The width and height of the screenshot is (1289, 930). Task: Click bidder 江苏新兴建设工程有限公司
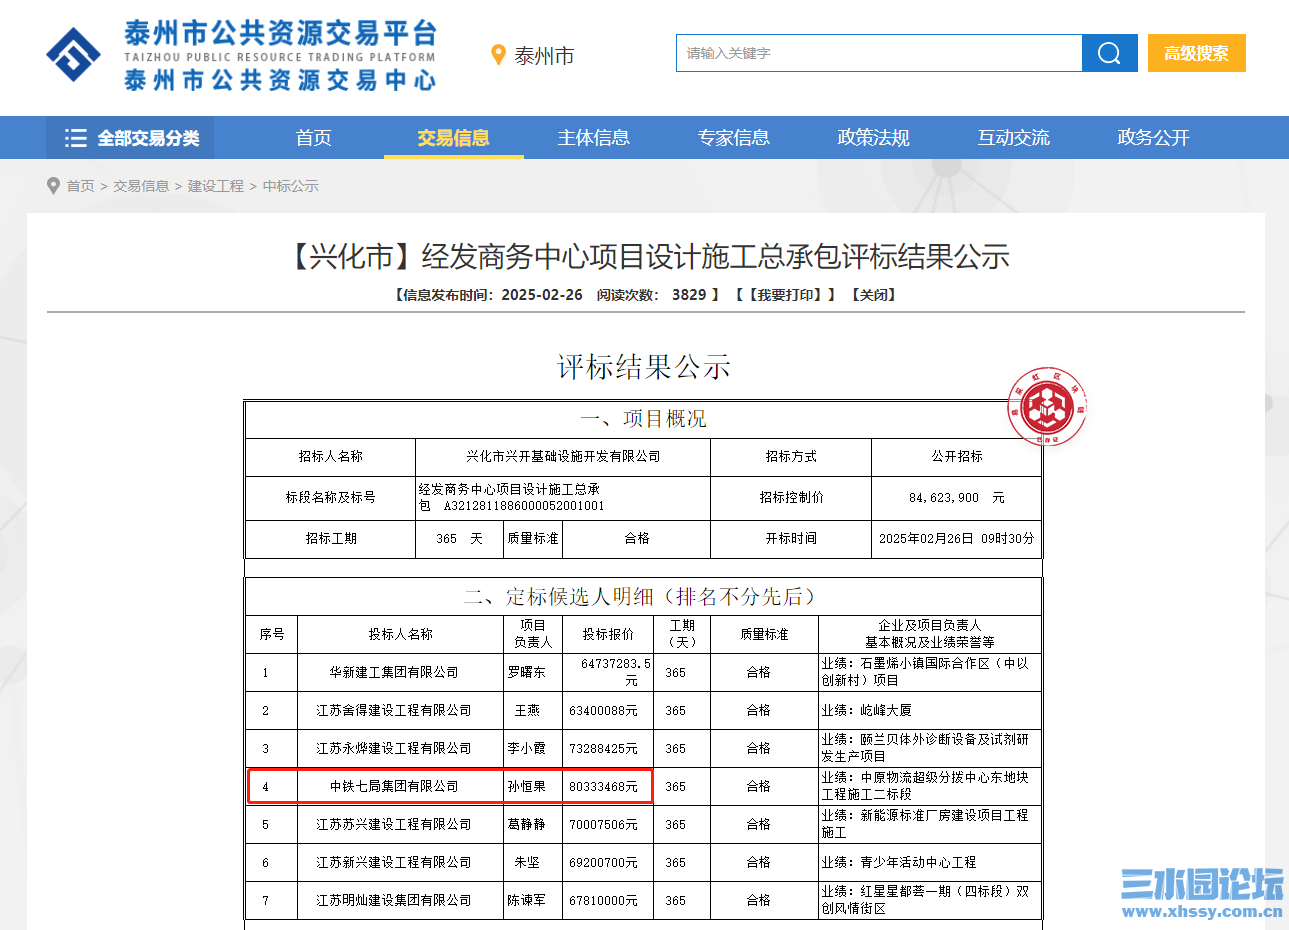pos(394,862)
